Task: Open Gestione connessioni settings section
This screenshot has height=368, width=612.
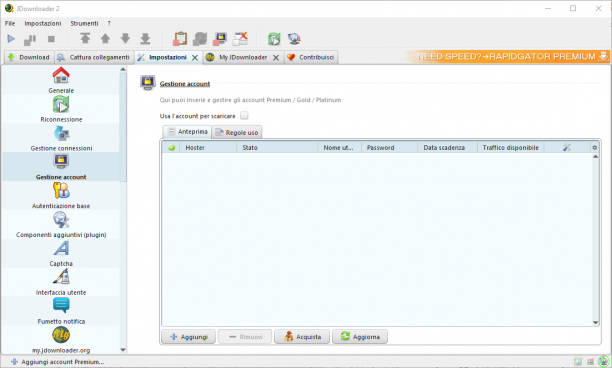Action: click(x=61, y=138)
